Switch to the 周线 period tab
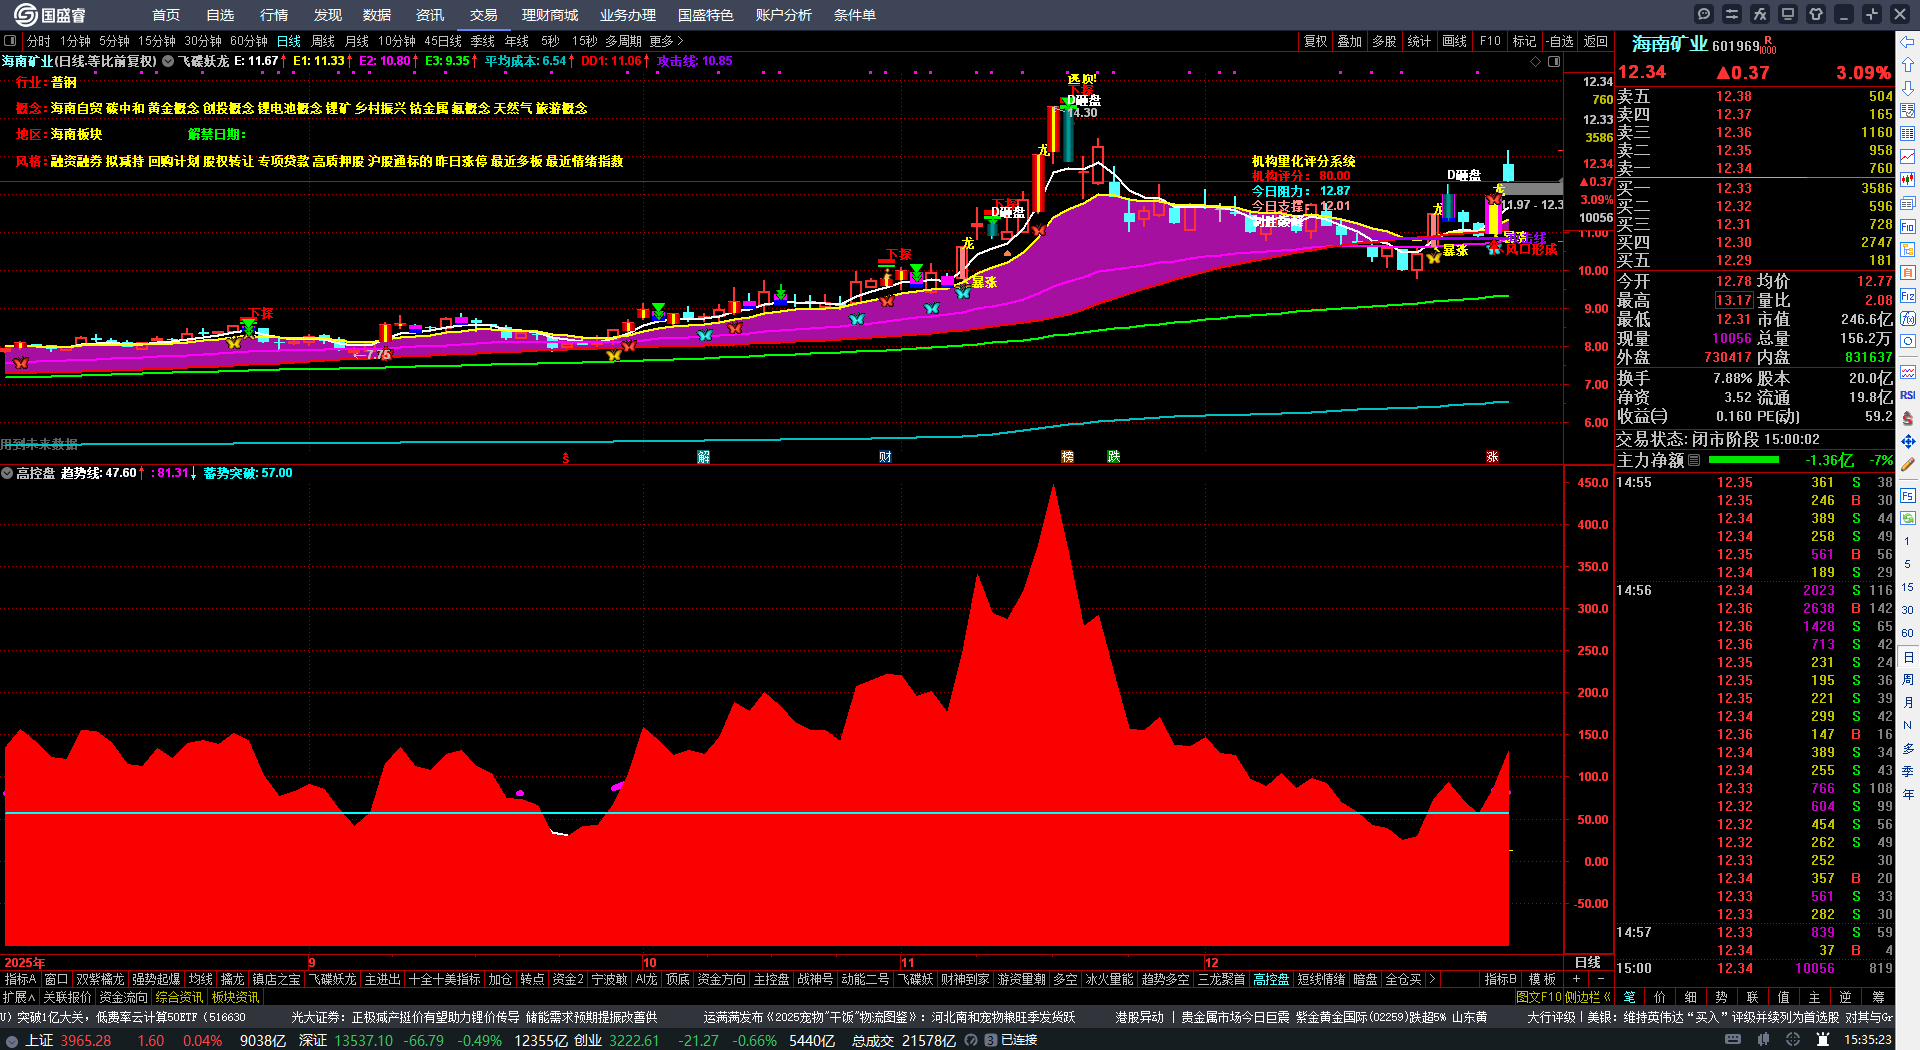The height and width of the screenshot is (1050, 1920). tap(323, 41)
